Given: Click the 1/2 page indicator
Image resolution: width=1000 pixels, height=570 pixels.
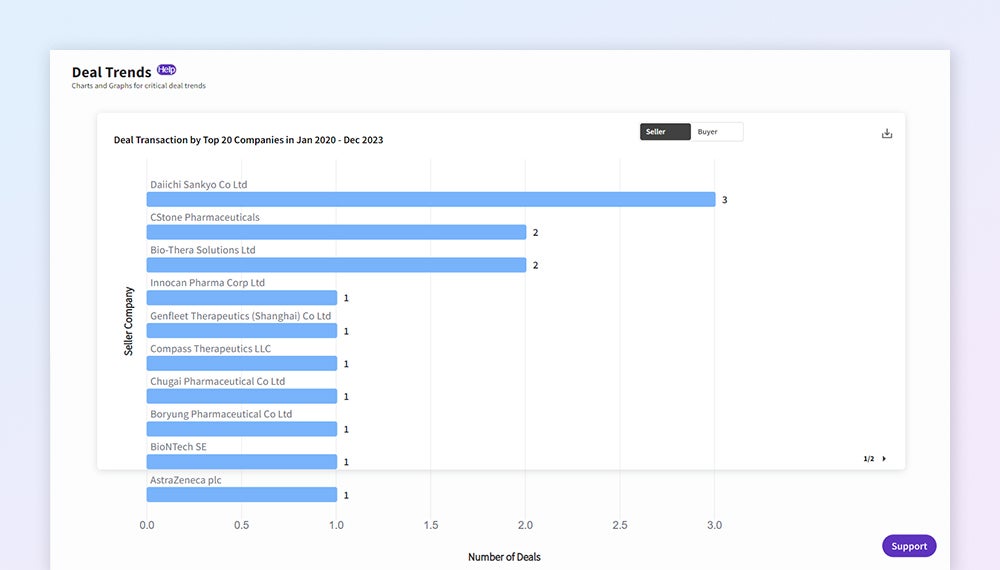Looking at the screenshot, I should click(x=868, y=459).
